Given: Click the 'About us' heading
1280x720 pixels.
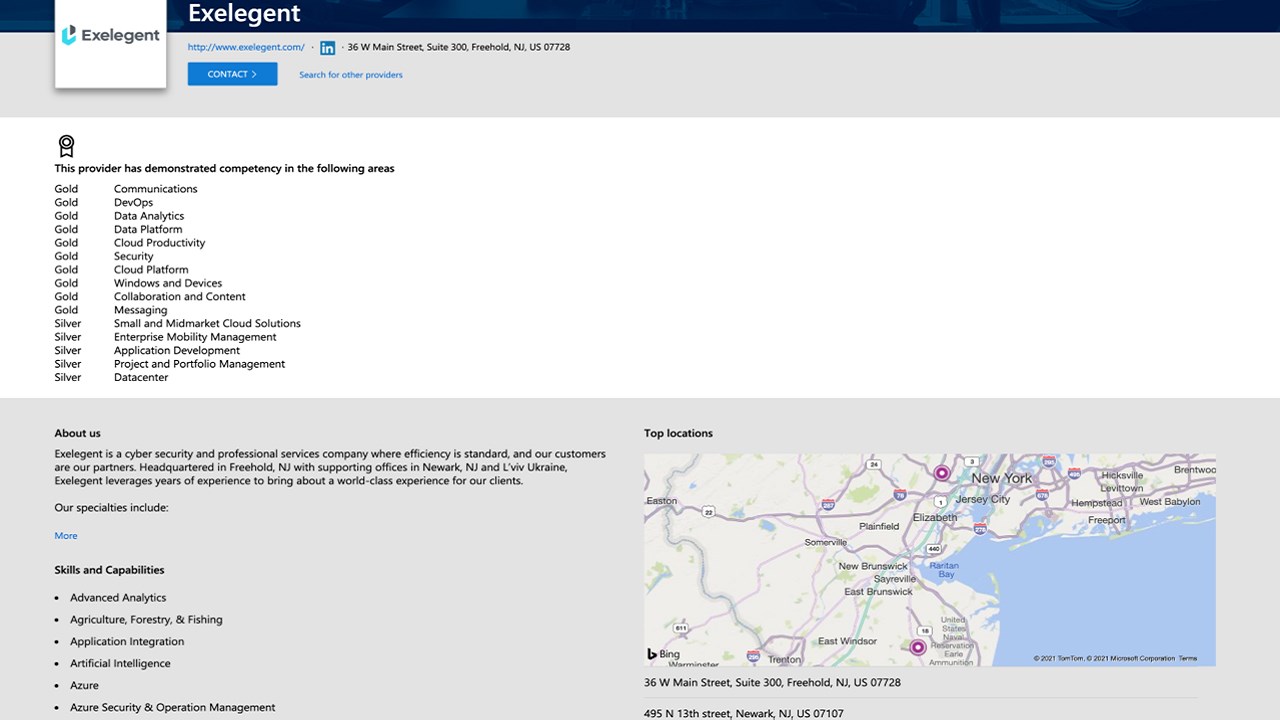Looking at the screenshot, I should coord(77,434).
